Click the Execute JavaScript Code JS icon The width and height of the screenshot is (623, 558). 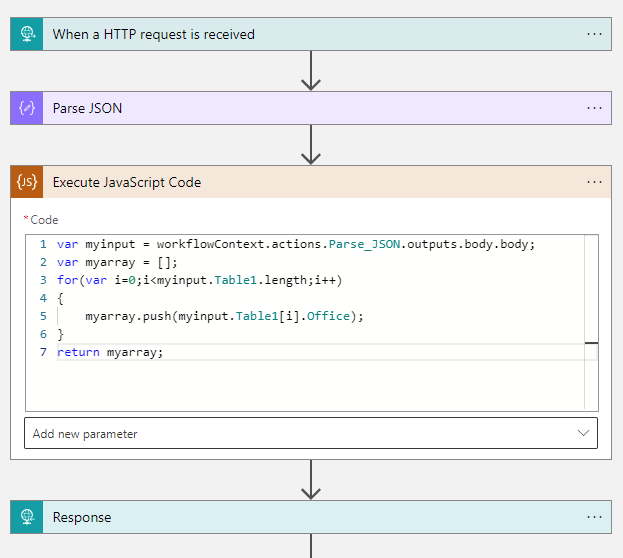(27, 182)
